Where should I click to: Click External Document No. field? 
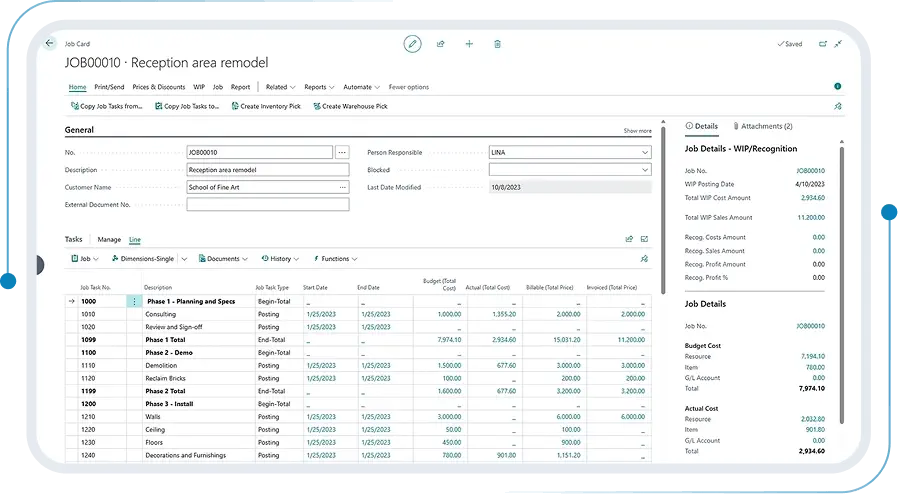(267, 204)
